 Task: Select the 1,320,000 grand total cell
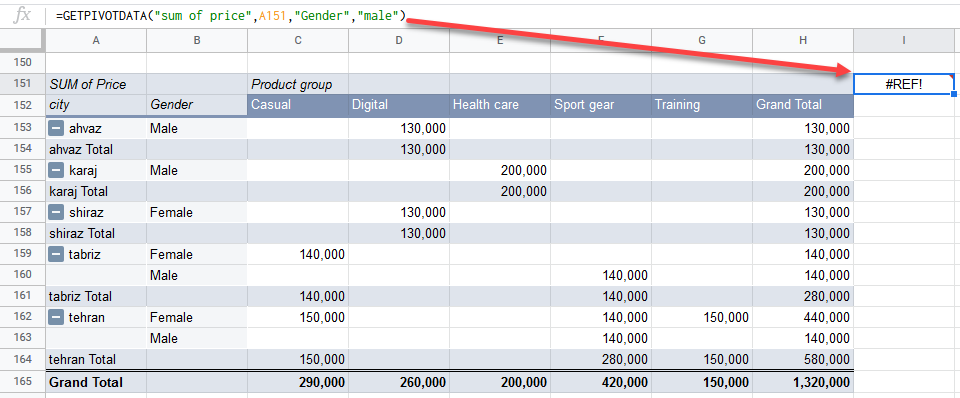coord(803,382)
